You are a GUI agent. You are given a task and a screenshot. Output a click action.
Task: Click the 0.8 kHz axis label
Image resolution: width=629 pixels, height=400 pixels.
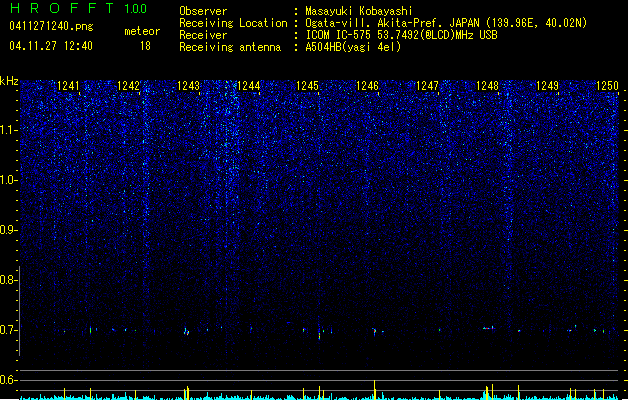9,280
